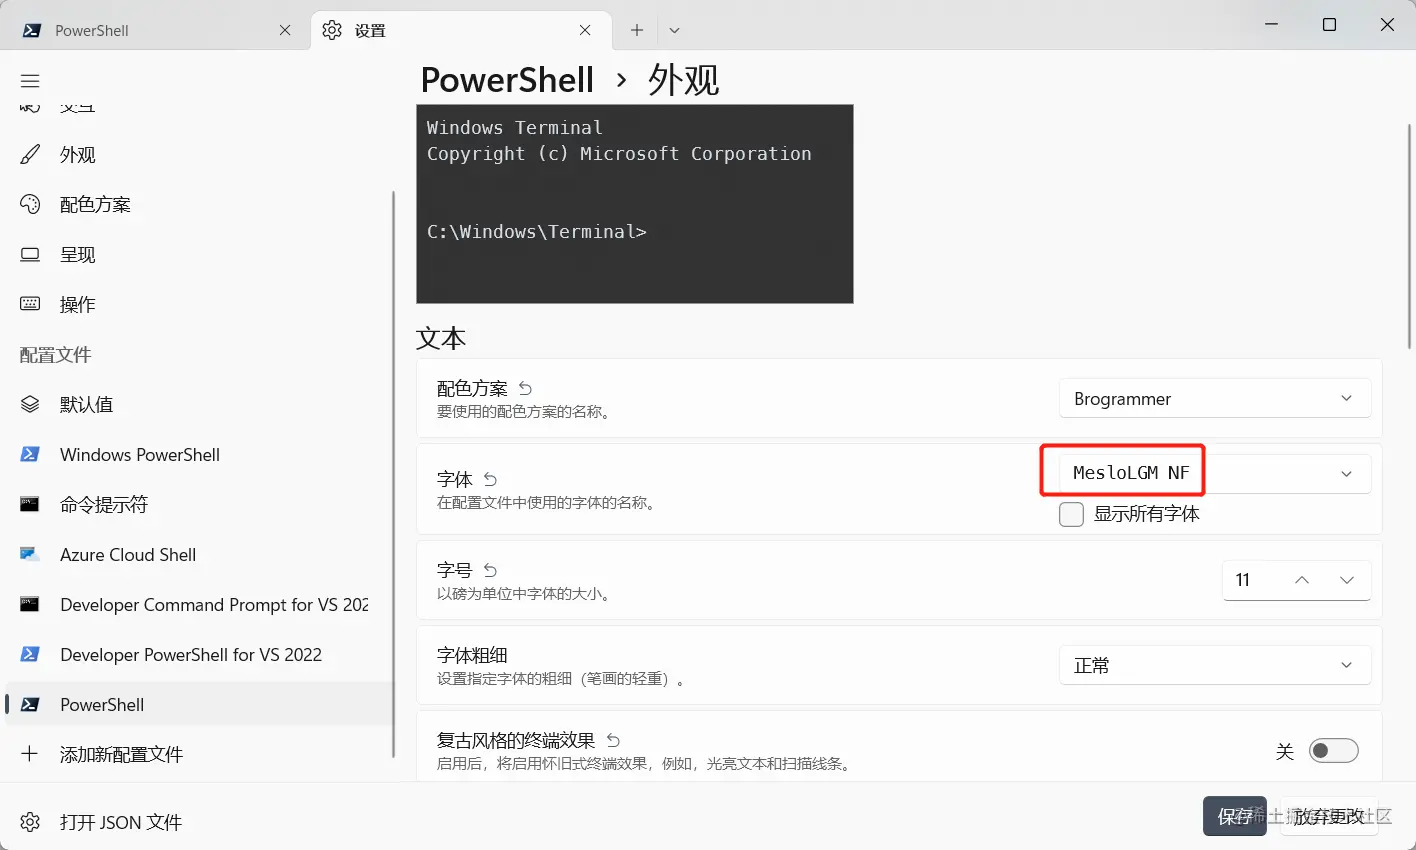Click the font size field showing 11
The image size is (1416, 850).
coord(1250,580)
